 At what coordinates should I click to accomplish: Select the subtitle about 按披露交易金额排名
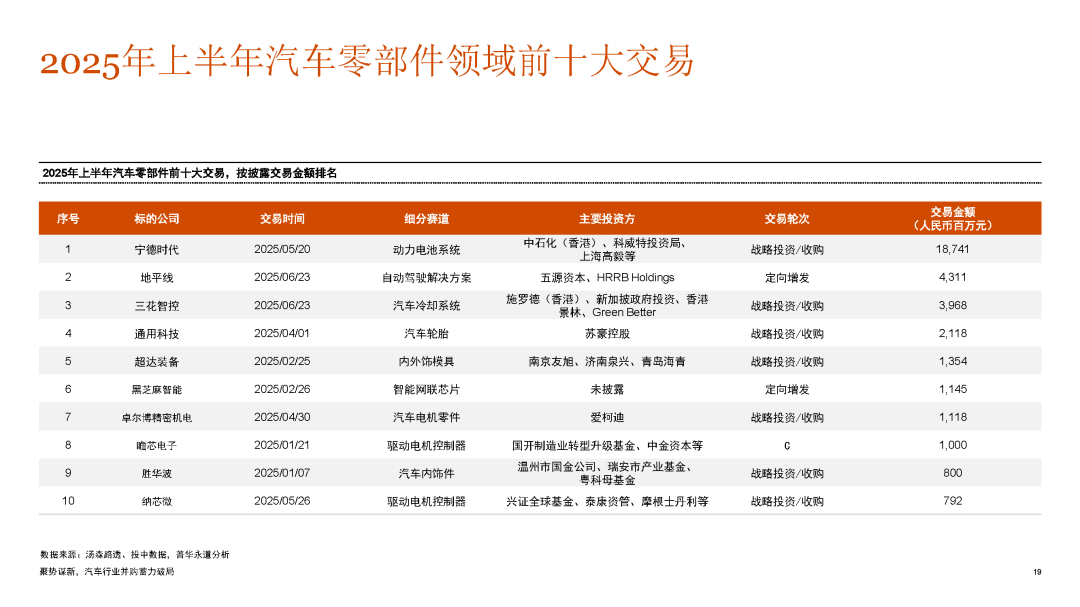tap(189, 173)
